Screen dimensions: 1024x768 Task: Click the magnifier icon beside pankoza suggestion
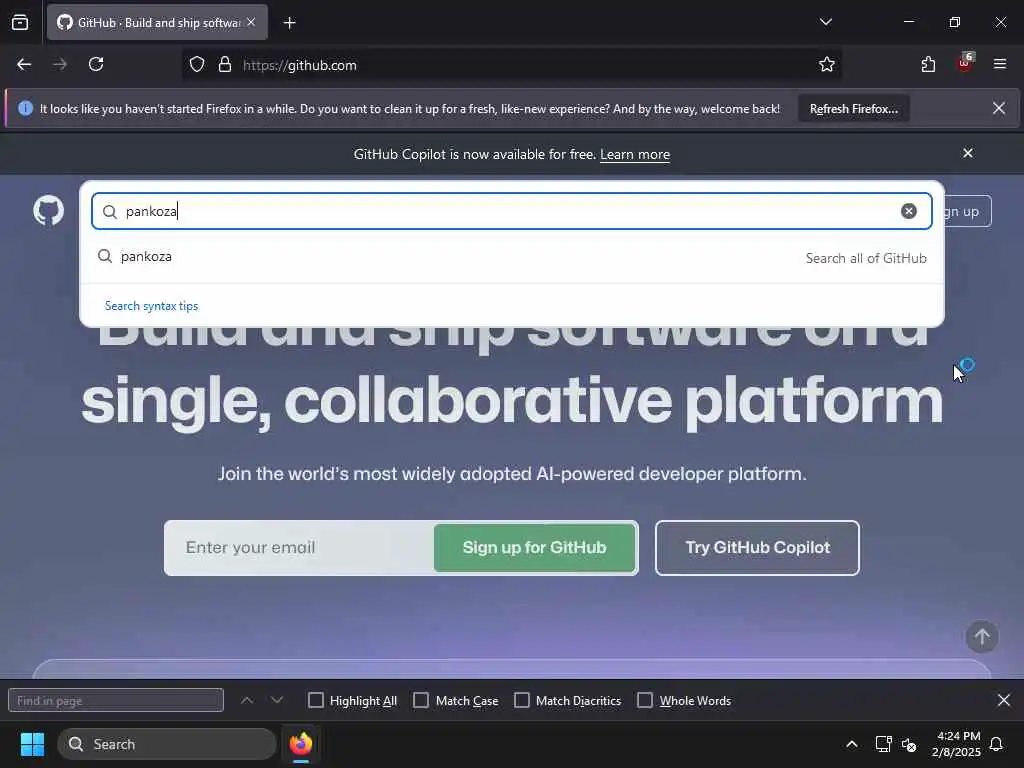tap(104, 256)
